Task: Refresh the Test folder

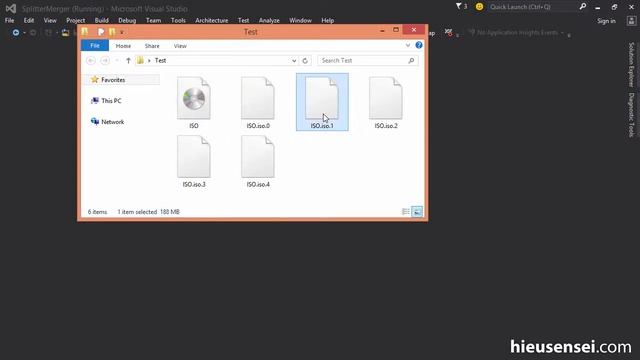Action: pyautogui.click(x=305, y=60)
